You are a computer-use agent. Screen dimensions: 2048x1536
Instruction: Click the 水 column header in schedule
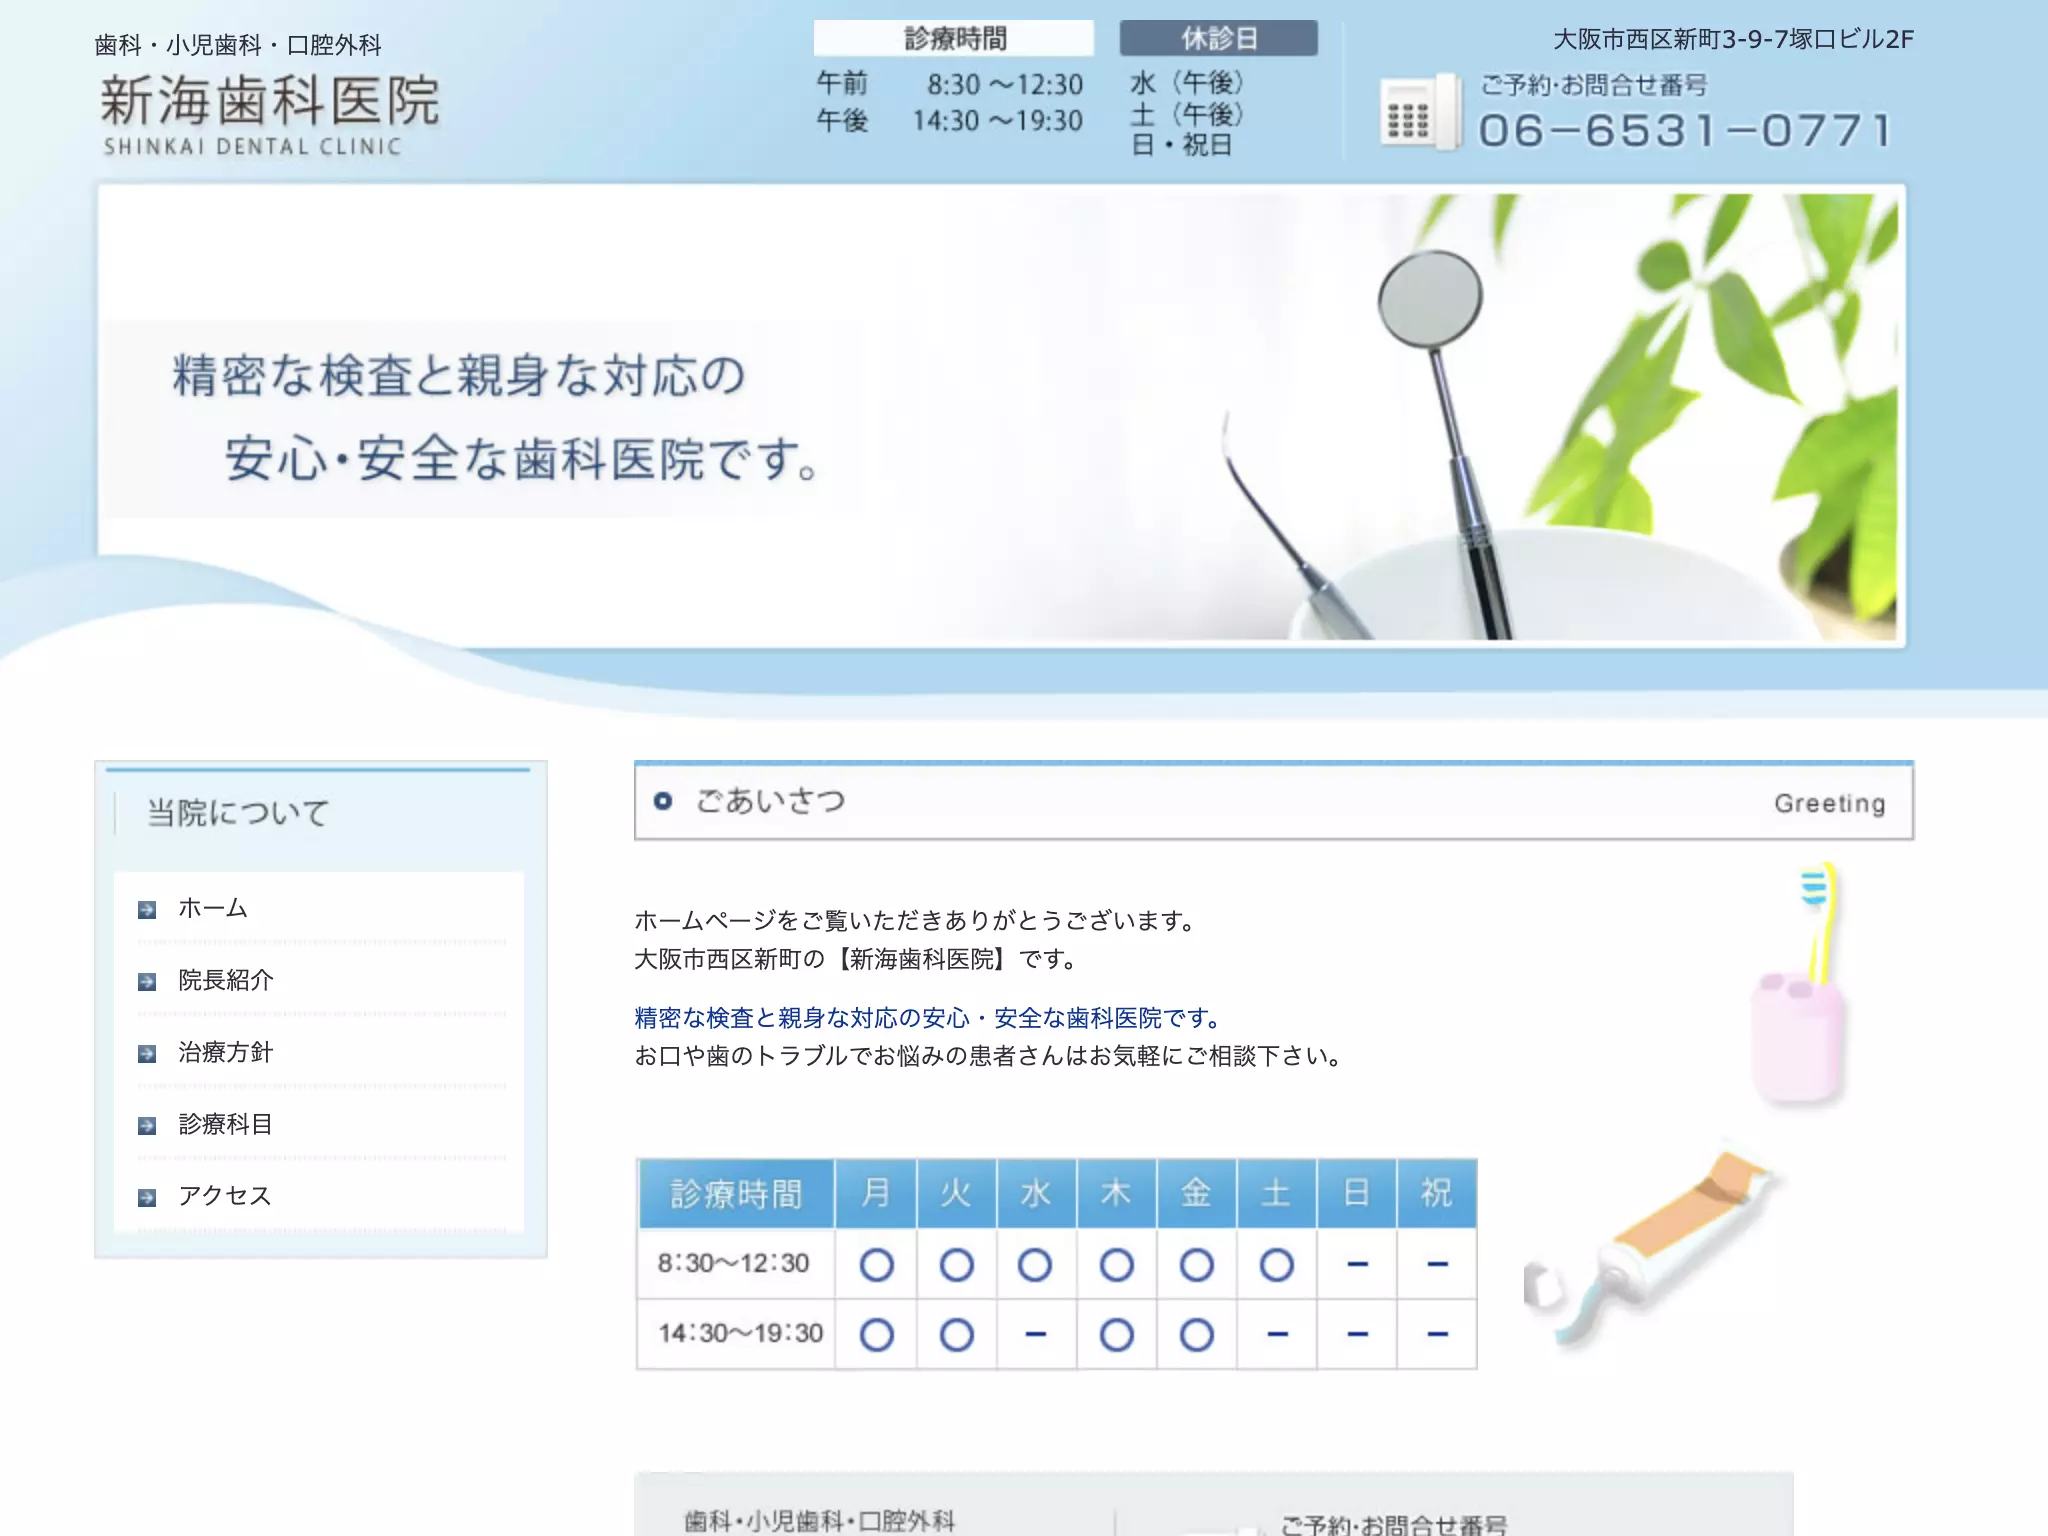1036,1193
